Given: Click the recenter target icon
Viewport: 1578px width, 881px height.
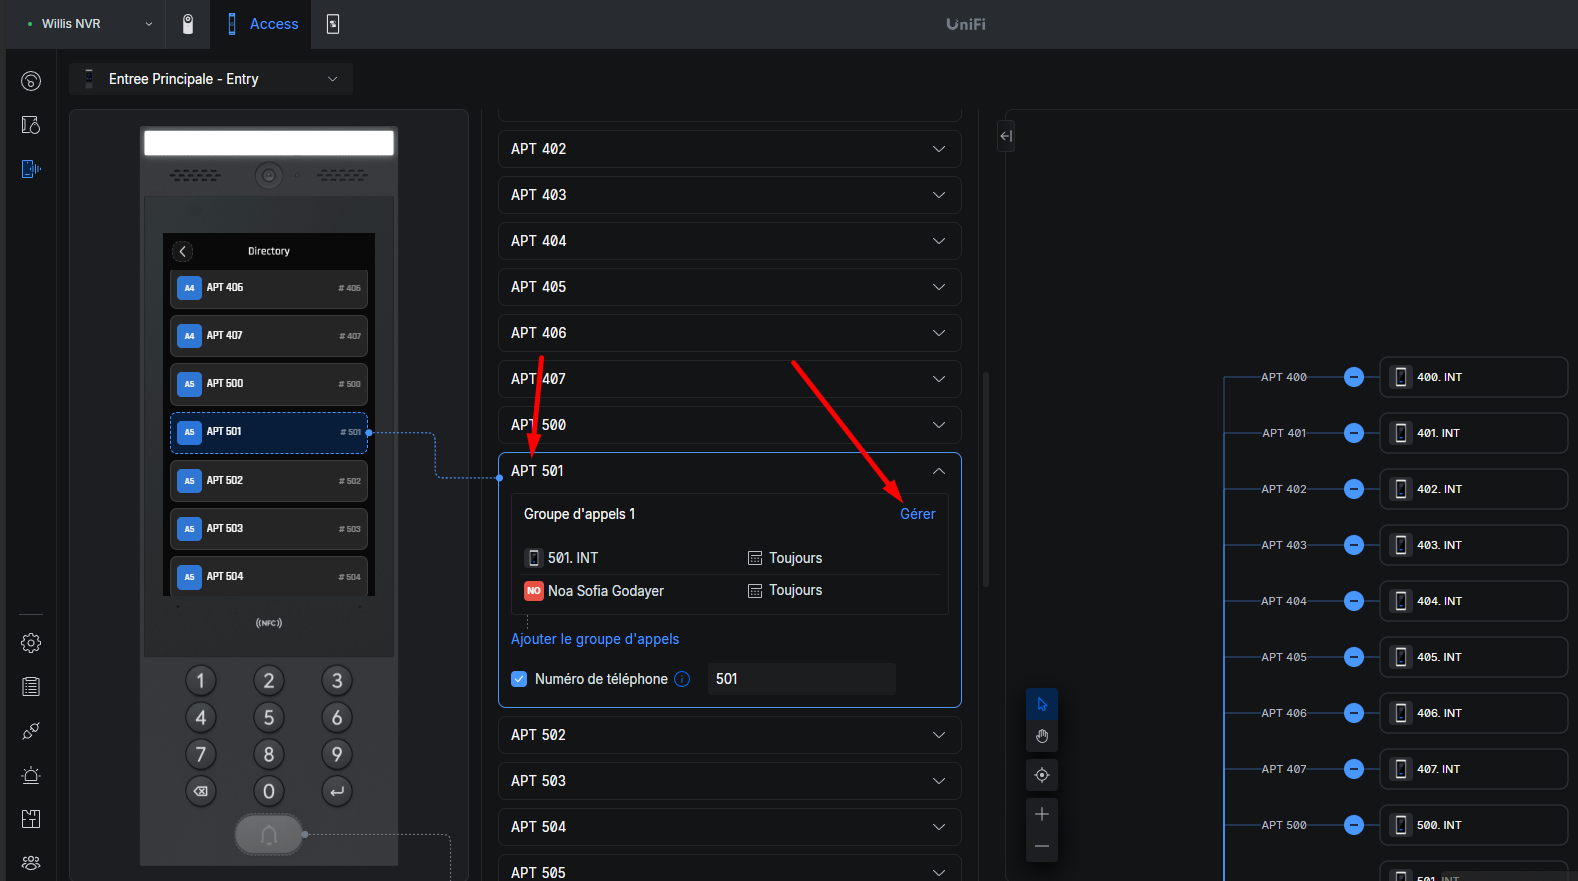Looking at the screenshot, I should pos(1042,775).
